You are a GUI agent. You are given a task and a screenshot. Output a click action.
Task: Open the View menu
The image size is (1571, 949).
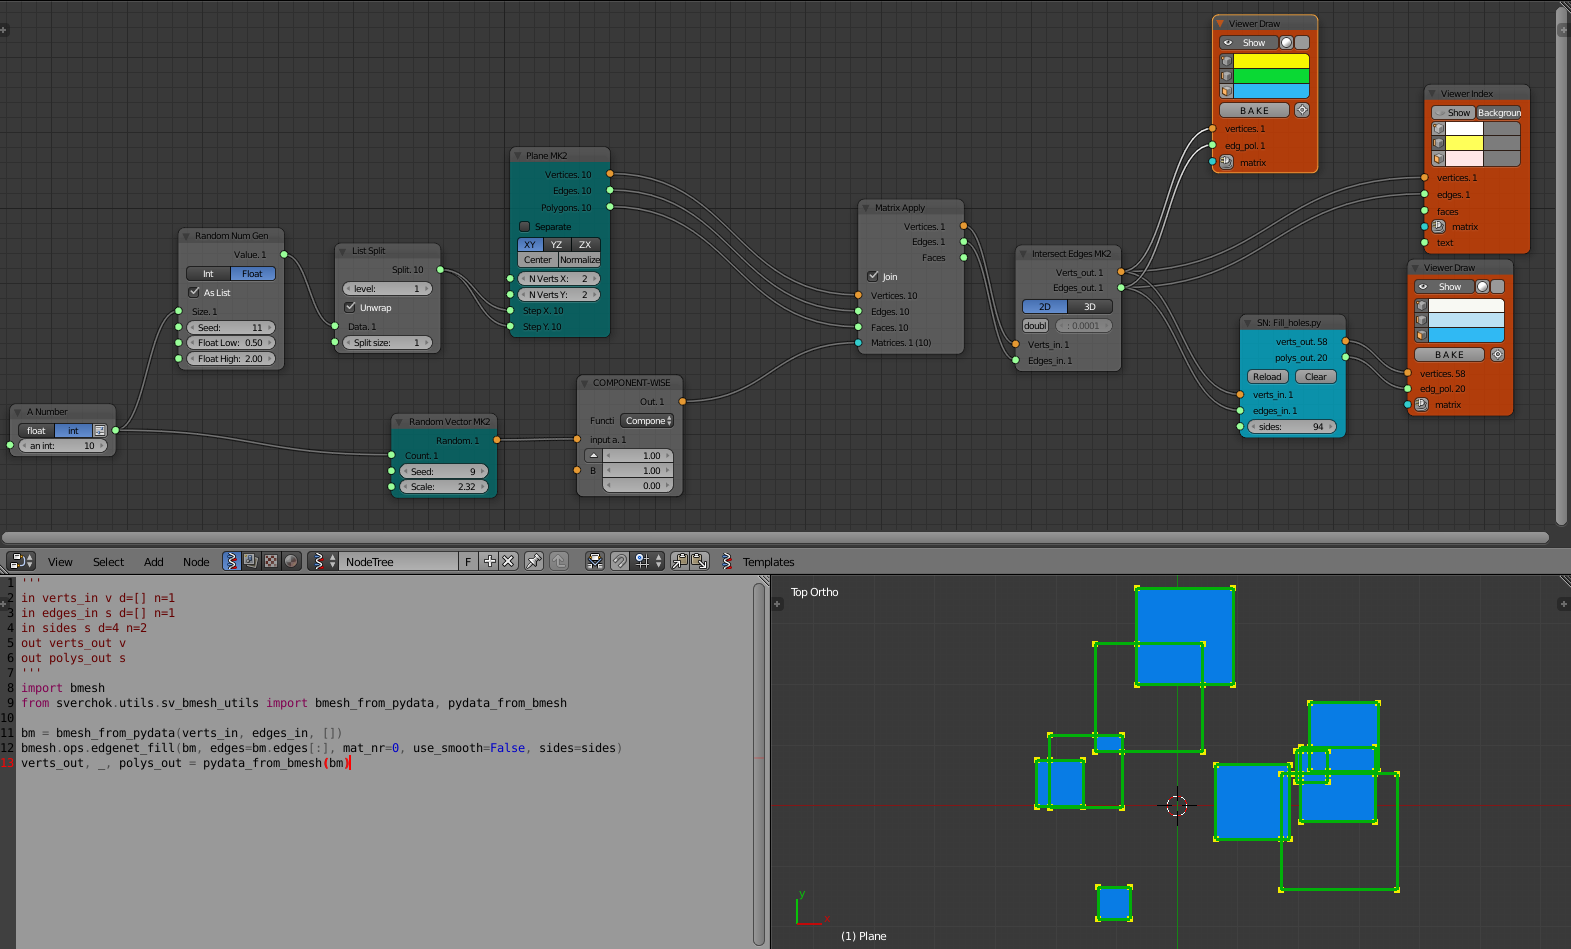(60, 562)
